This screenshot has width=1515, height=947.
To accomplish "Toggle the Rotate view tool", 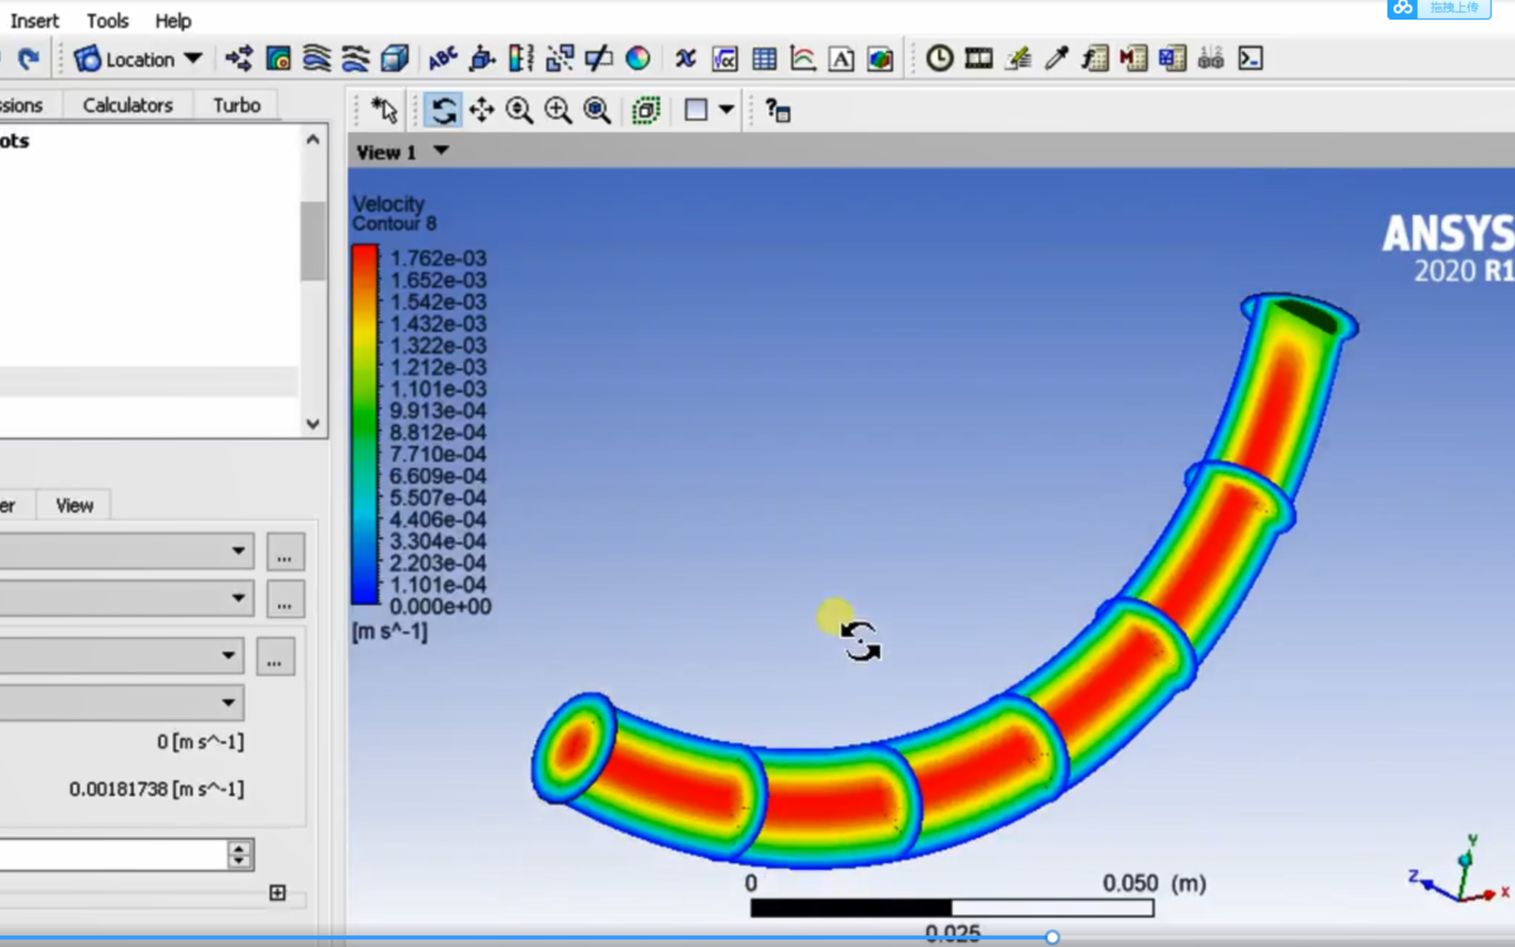I will point(442,110).
